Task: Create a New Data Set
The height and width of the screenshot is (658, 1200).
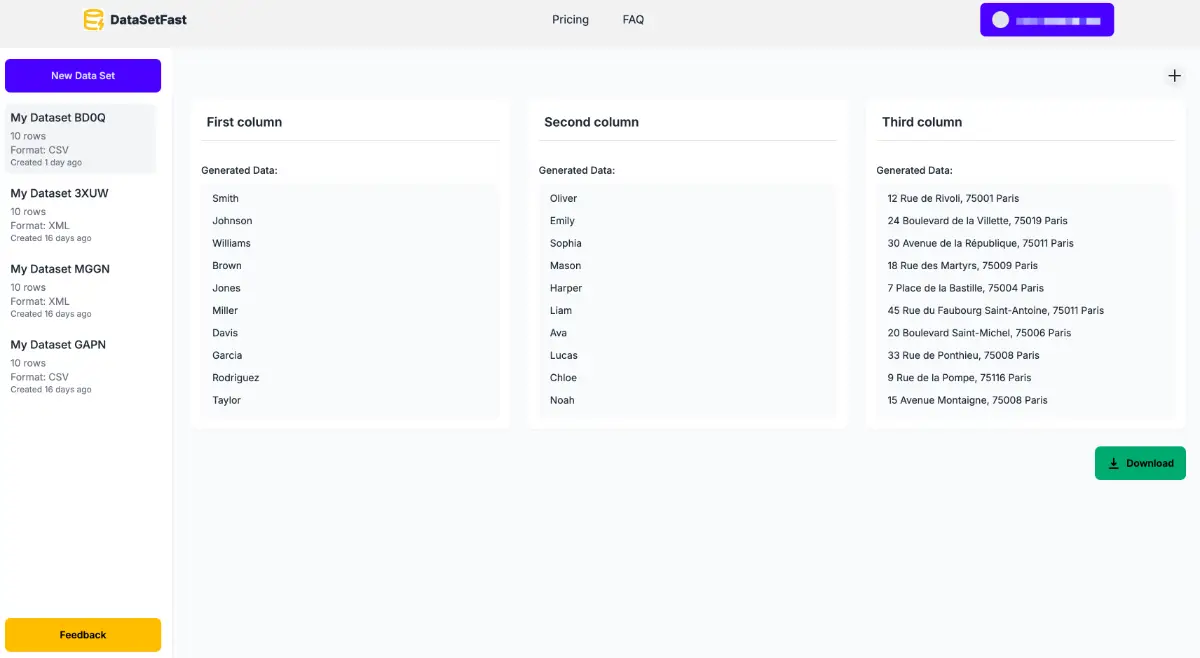Action: pos(83,76)
